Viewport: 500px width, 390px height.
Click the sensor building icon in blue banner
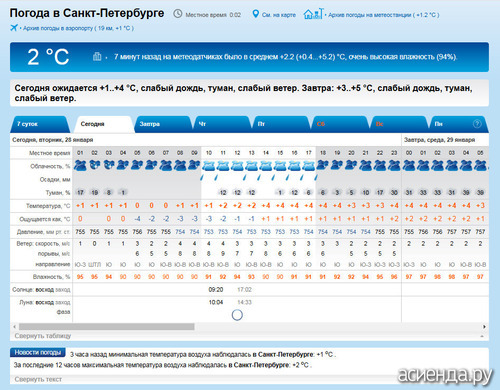pos(97,56)
